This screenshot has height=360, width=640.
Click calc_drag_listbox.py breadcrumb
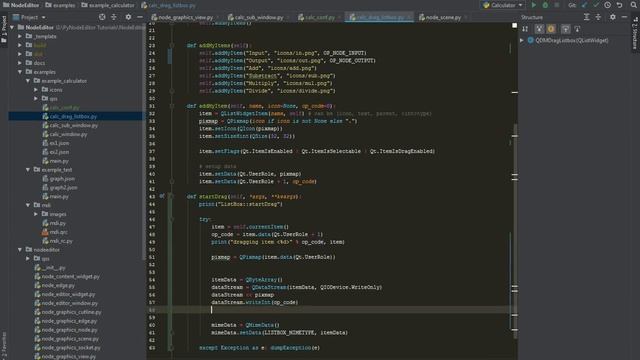[x=168, y=5]
